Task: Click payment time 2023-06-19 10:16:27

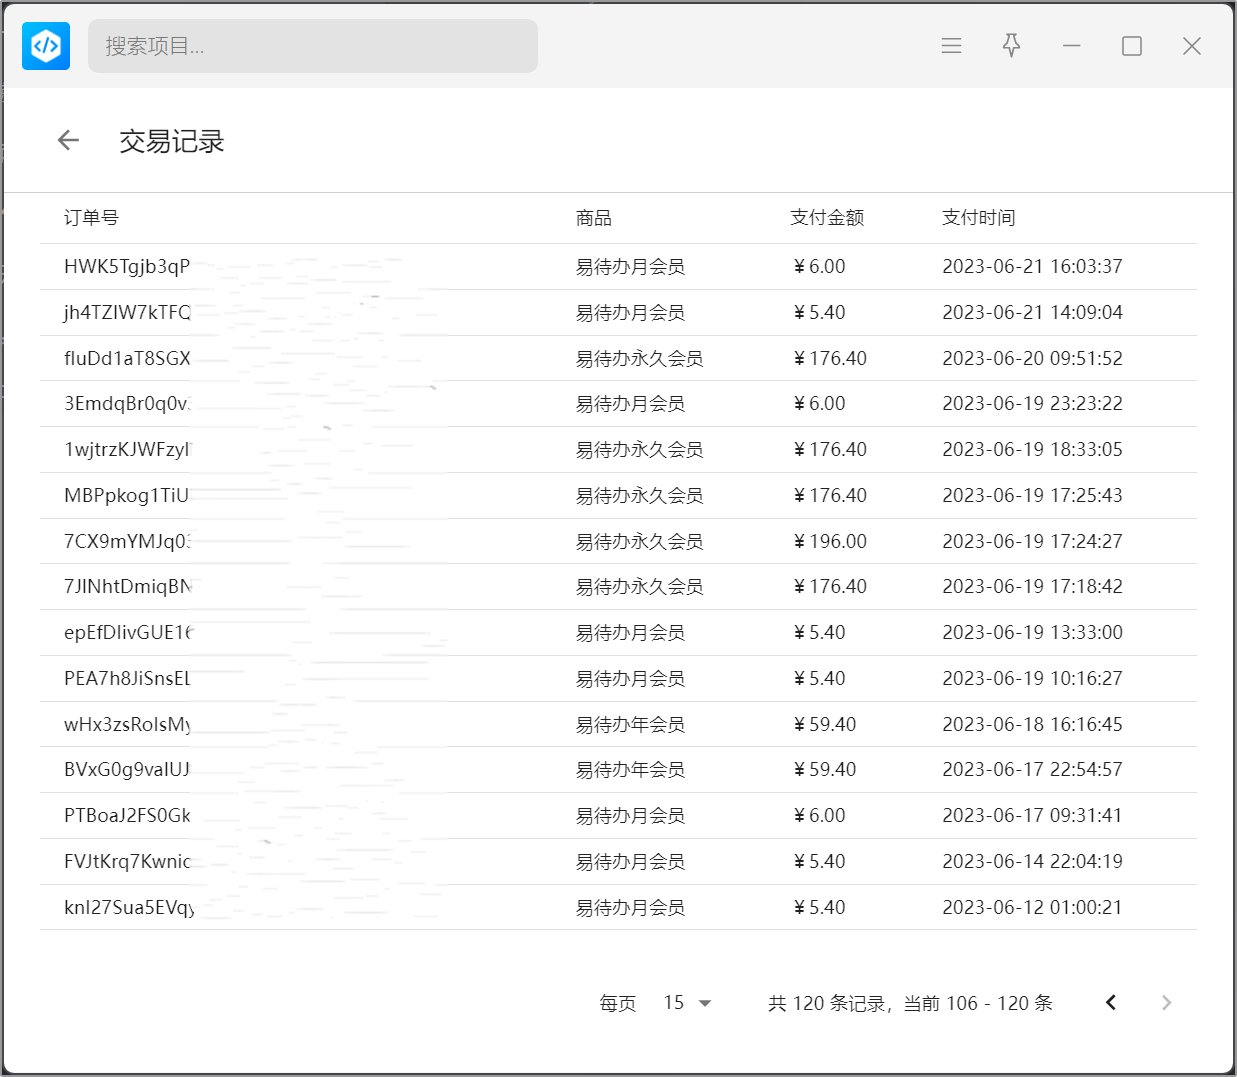Action: tap(1032, 679)
